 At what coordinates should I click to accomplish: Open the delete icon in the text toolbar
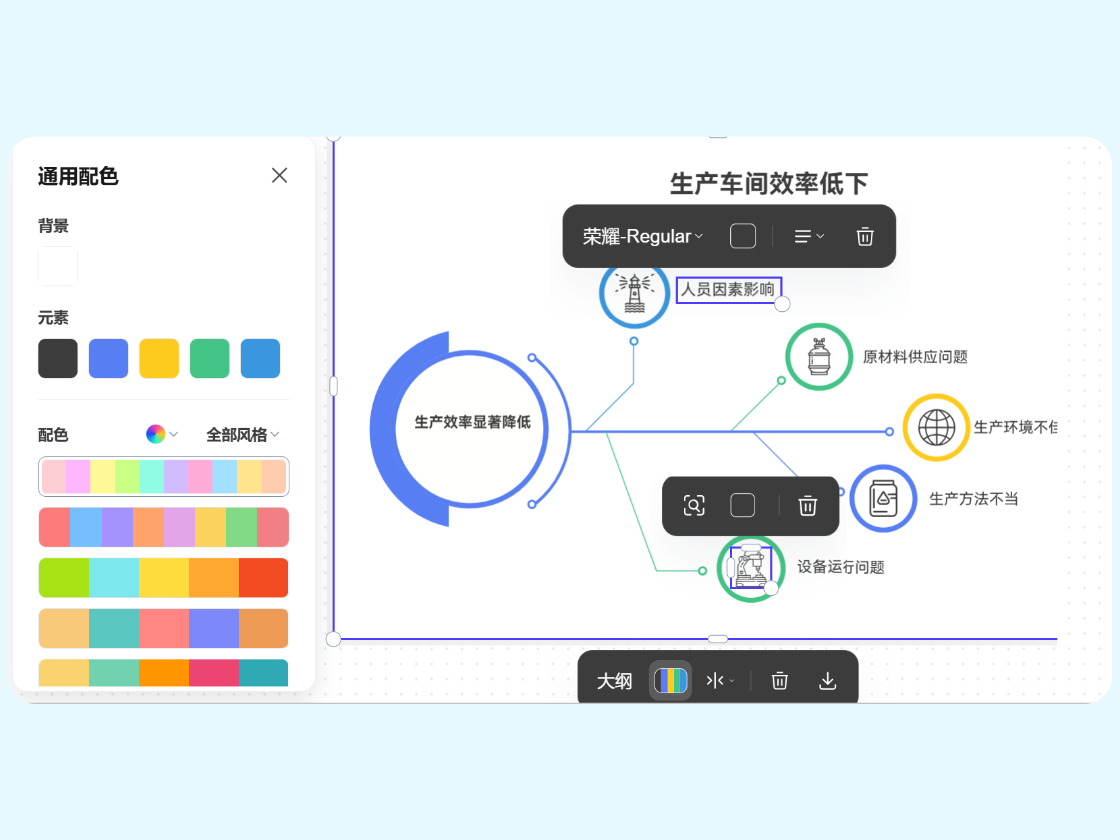tap(864, 236)
